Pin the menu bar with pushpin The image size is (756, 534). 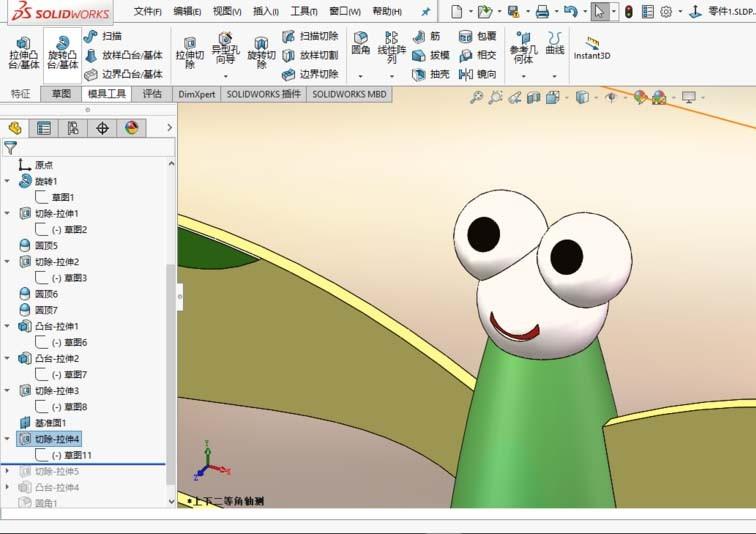(x=425, y=12)
